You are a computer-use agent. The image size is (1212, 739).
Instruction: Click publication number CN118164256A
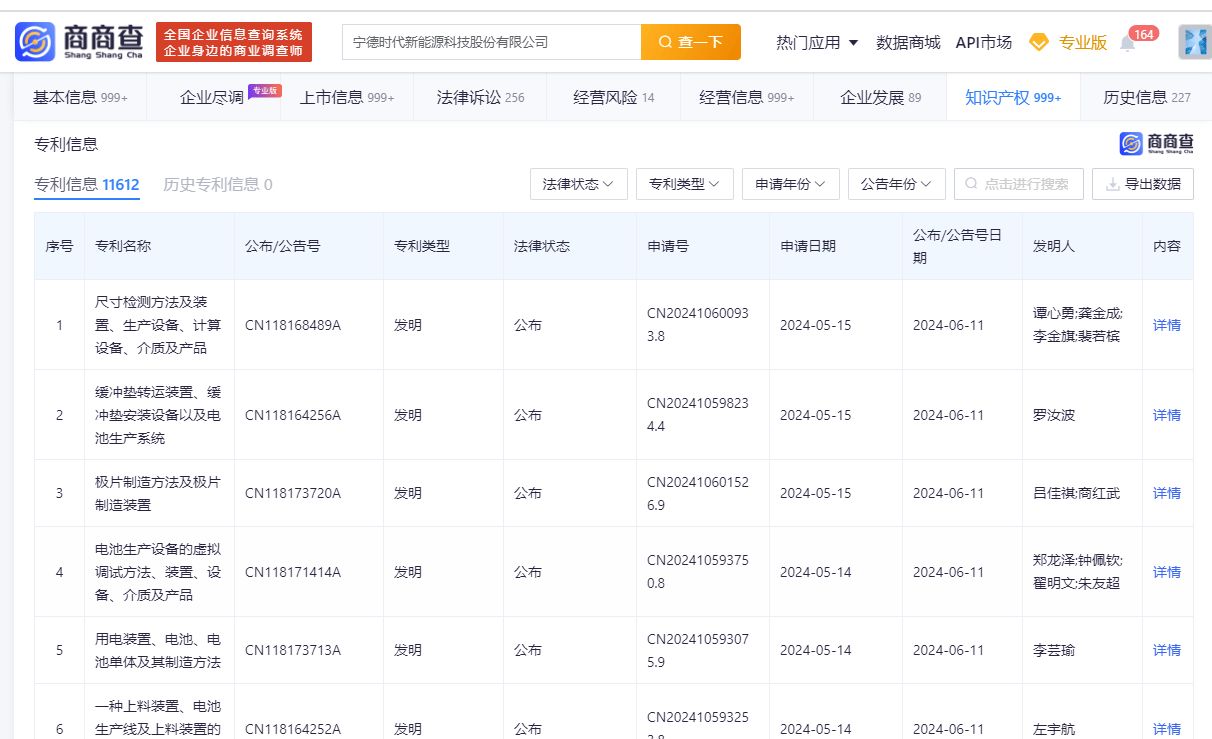293,415
